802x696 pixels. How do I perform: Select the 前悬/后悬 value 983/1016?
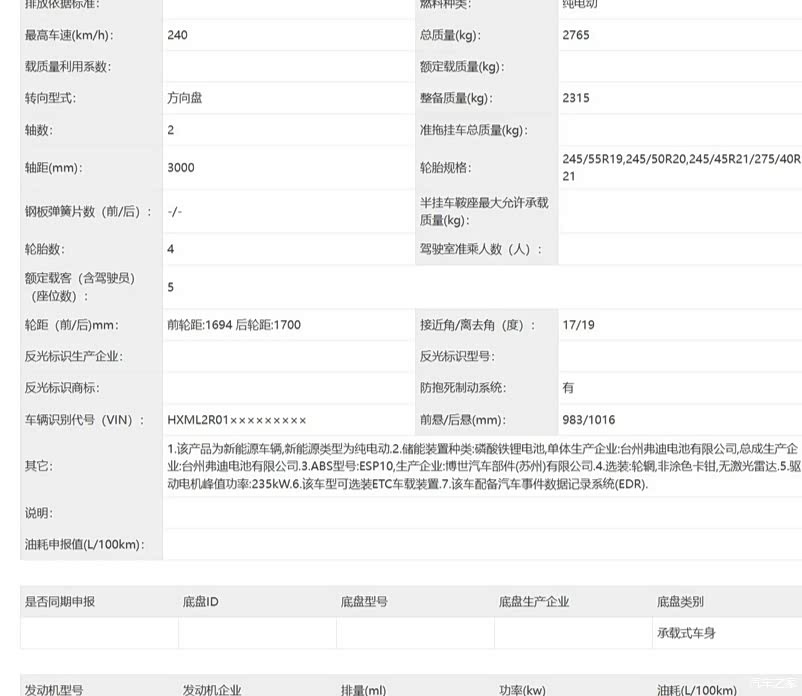coord(589,420)
